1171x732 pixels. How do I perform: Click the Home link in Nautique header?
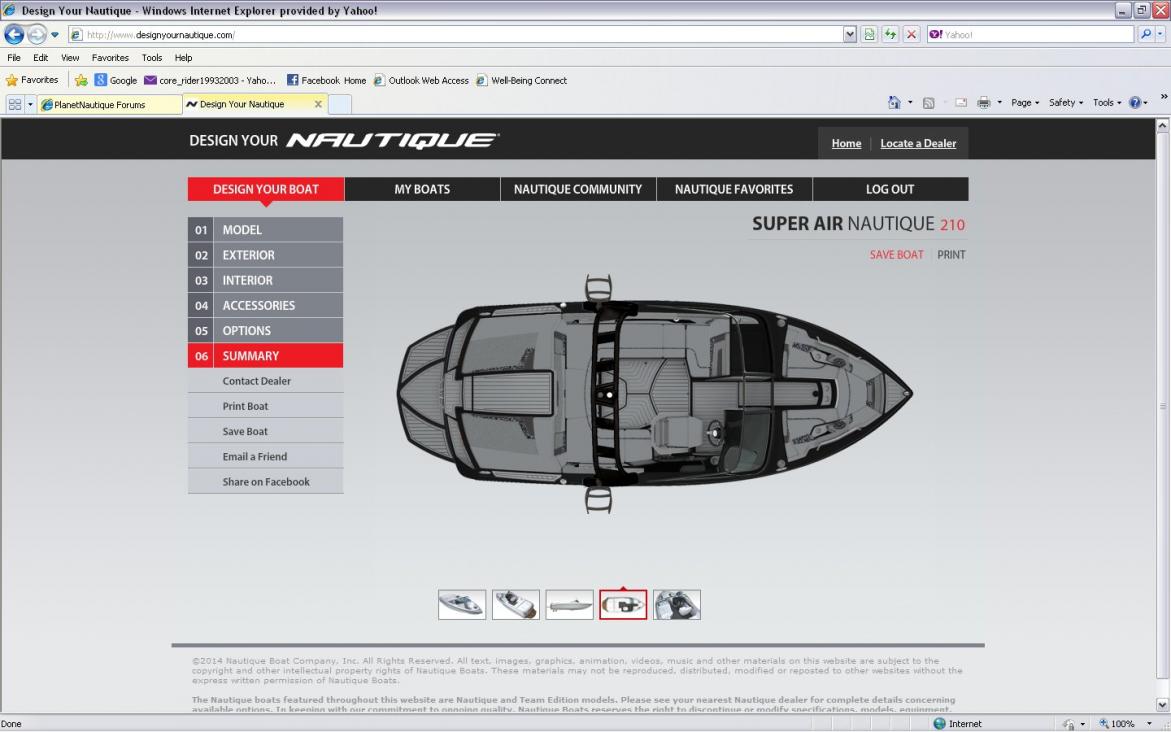(x=846, y=143)
